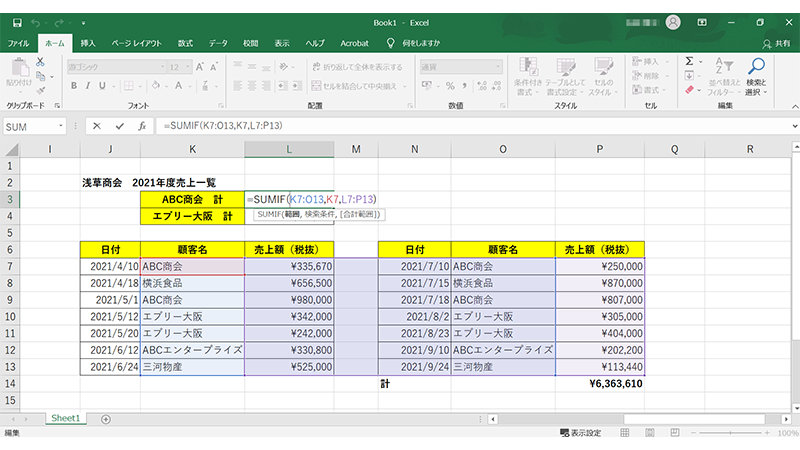This screenshot has width=800, height=450.
Task: Collapse the ribbon with the chevron
Action: click(x=795, y=107)
